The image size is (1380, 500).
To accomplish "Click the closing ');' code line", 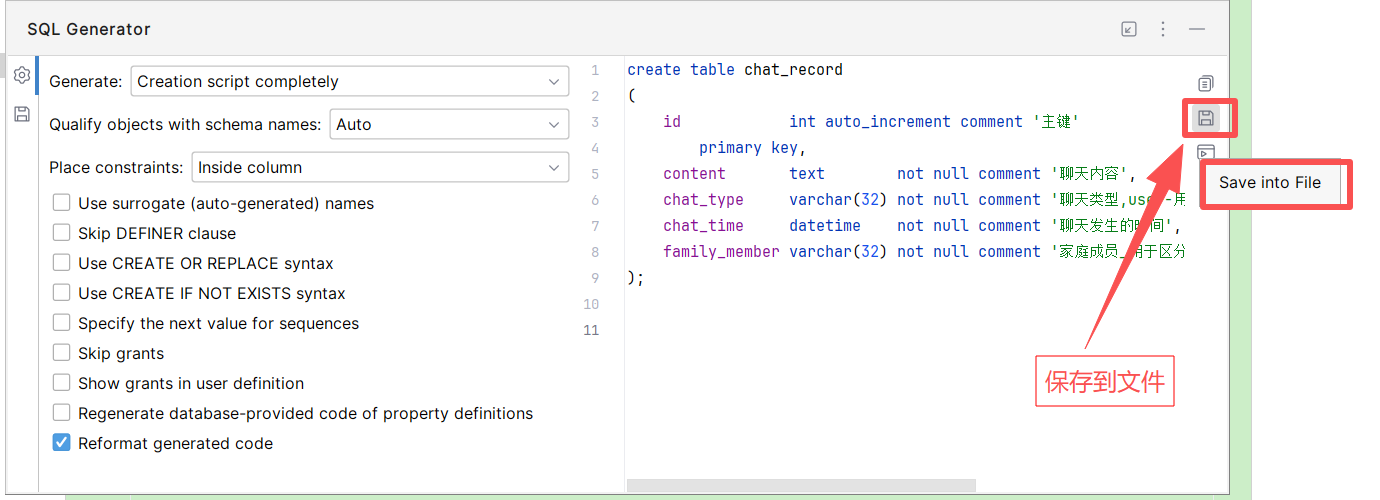I will coord(636,278).
